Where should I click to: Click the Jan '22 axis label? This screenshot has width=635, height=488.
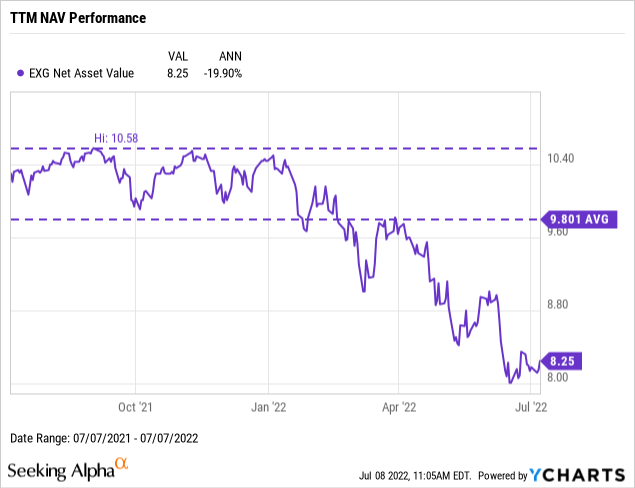[268, 407]
